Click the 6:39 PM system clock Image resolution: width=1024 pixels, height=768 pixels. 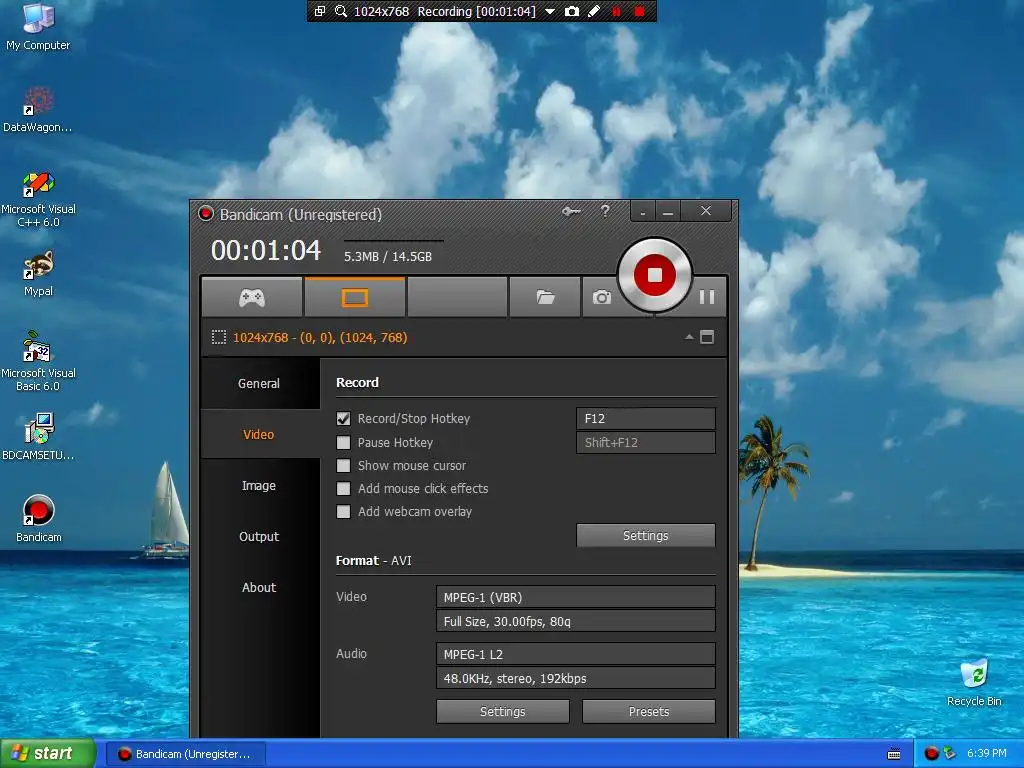click(987, 754)
